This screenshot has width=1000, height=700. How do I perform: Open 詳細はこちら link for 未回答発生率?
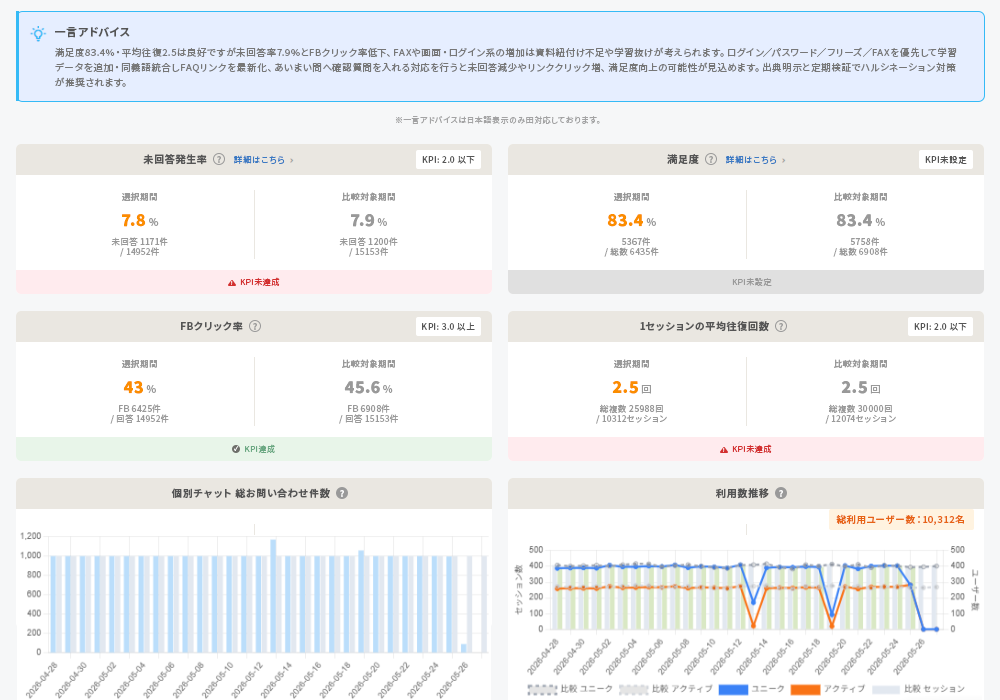click(259, 160)
